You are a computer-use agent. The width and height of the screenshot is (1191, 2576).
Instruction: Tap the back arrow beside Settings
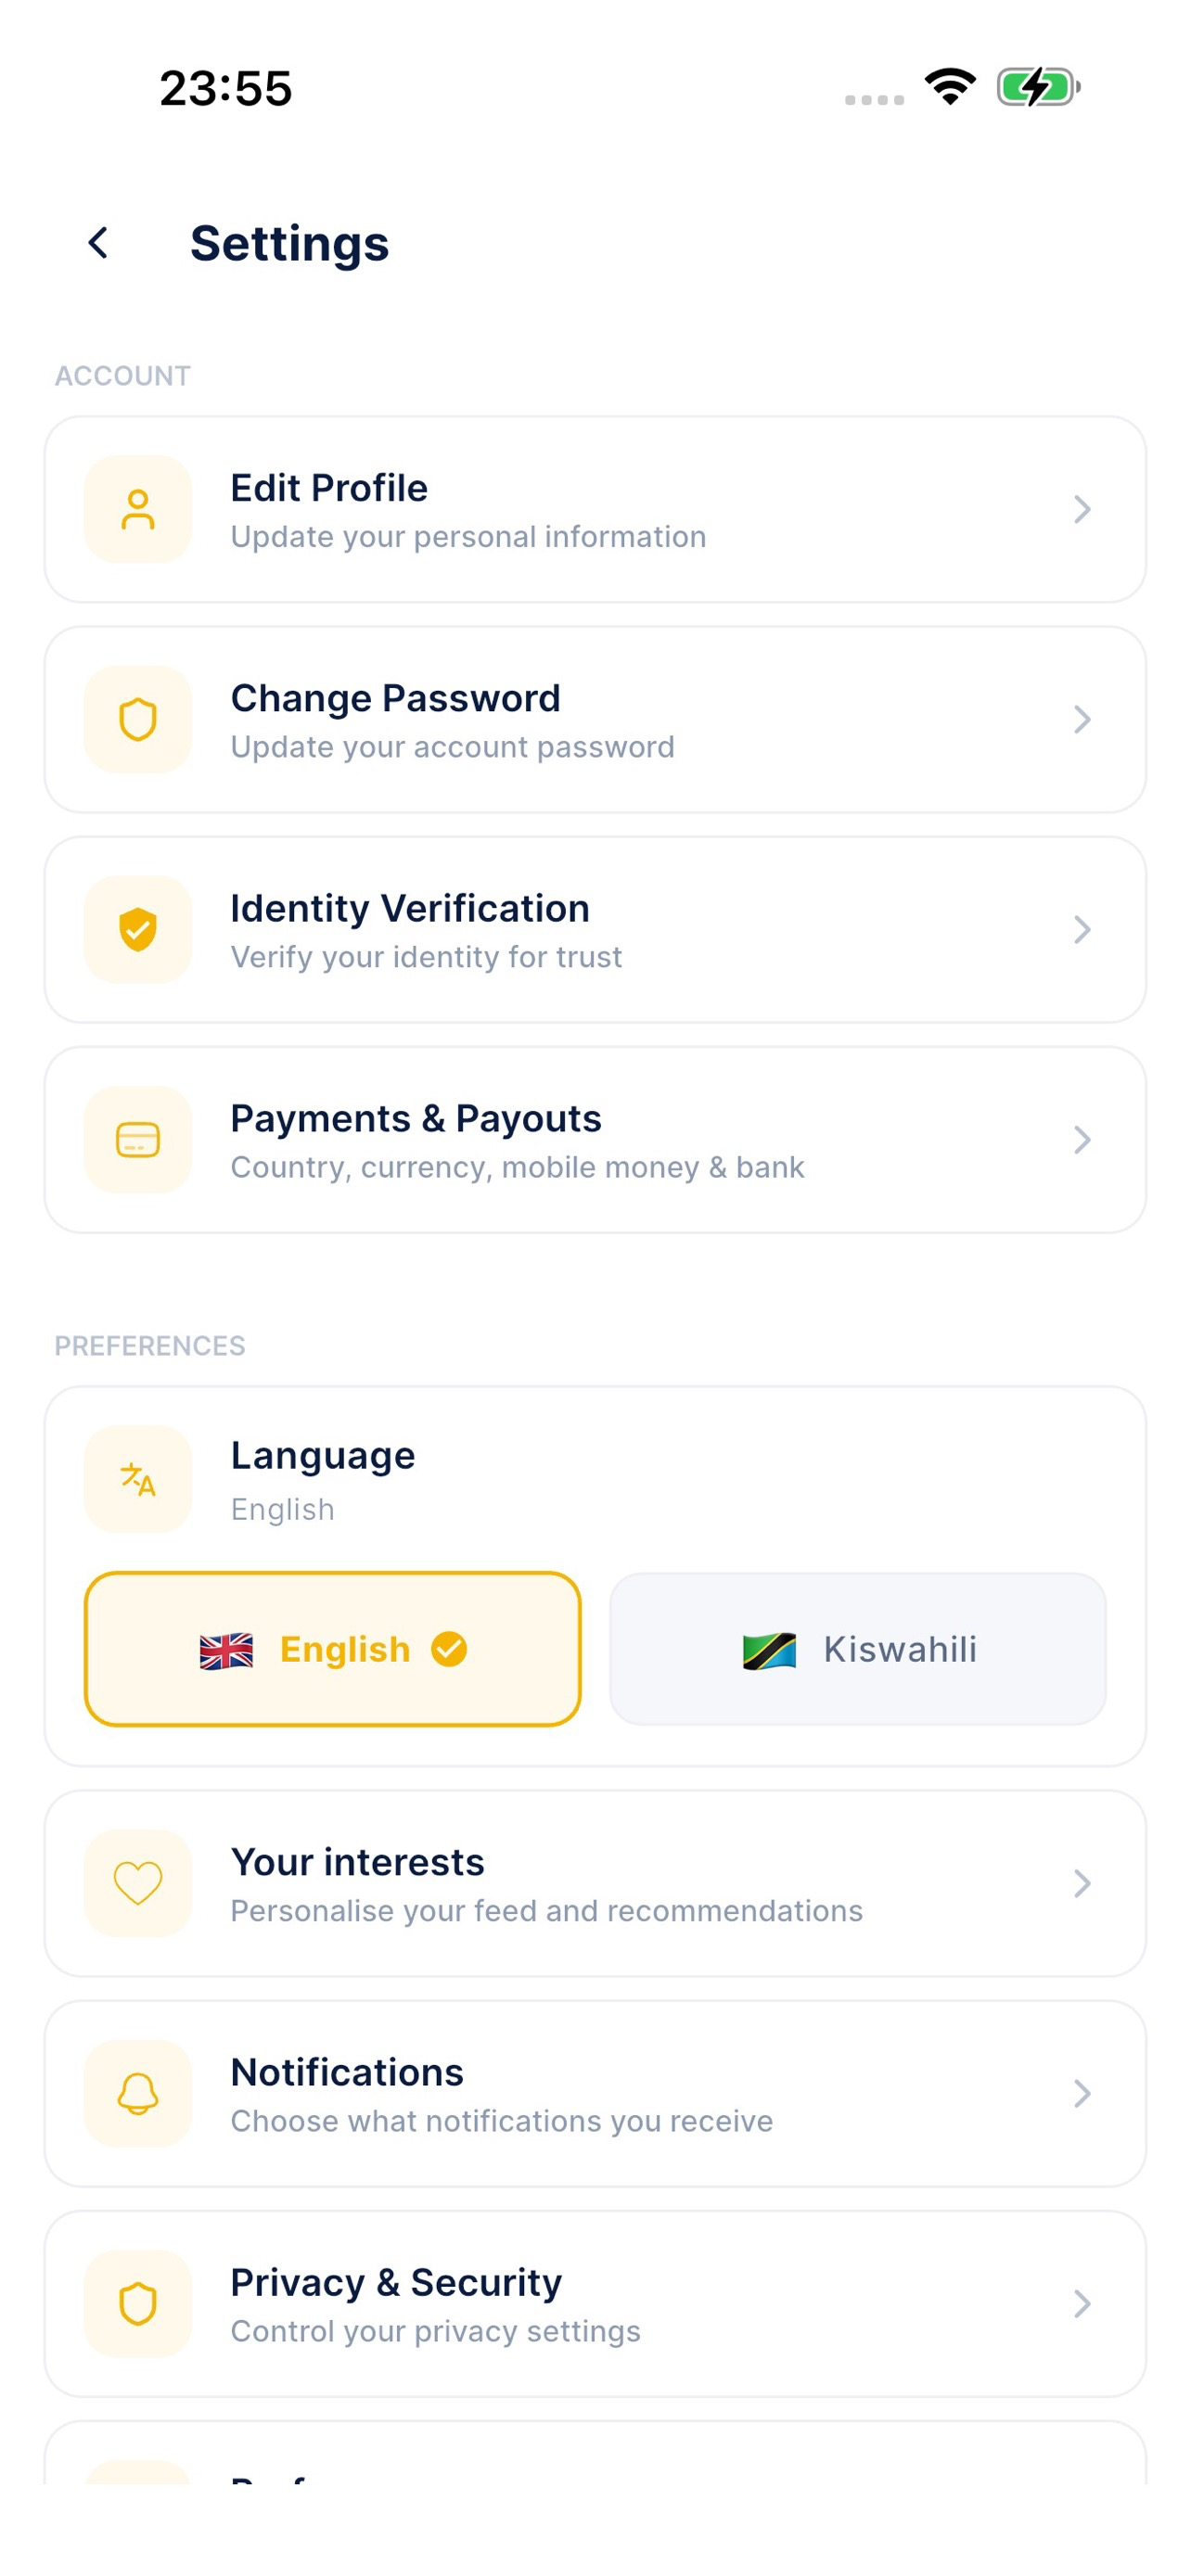point(98,243)
